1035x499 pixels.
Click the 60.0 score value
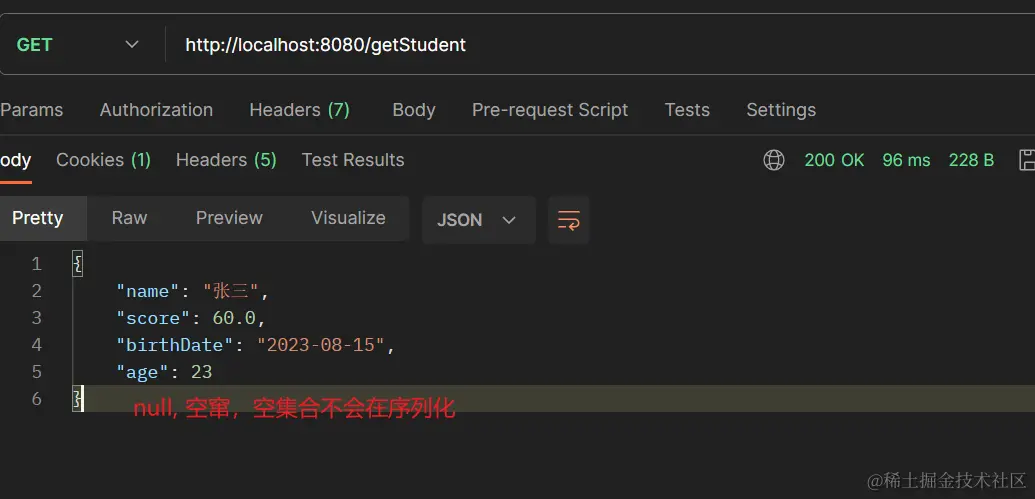[234, 318]
